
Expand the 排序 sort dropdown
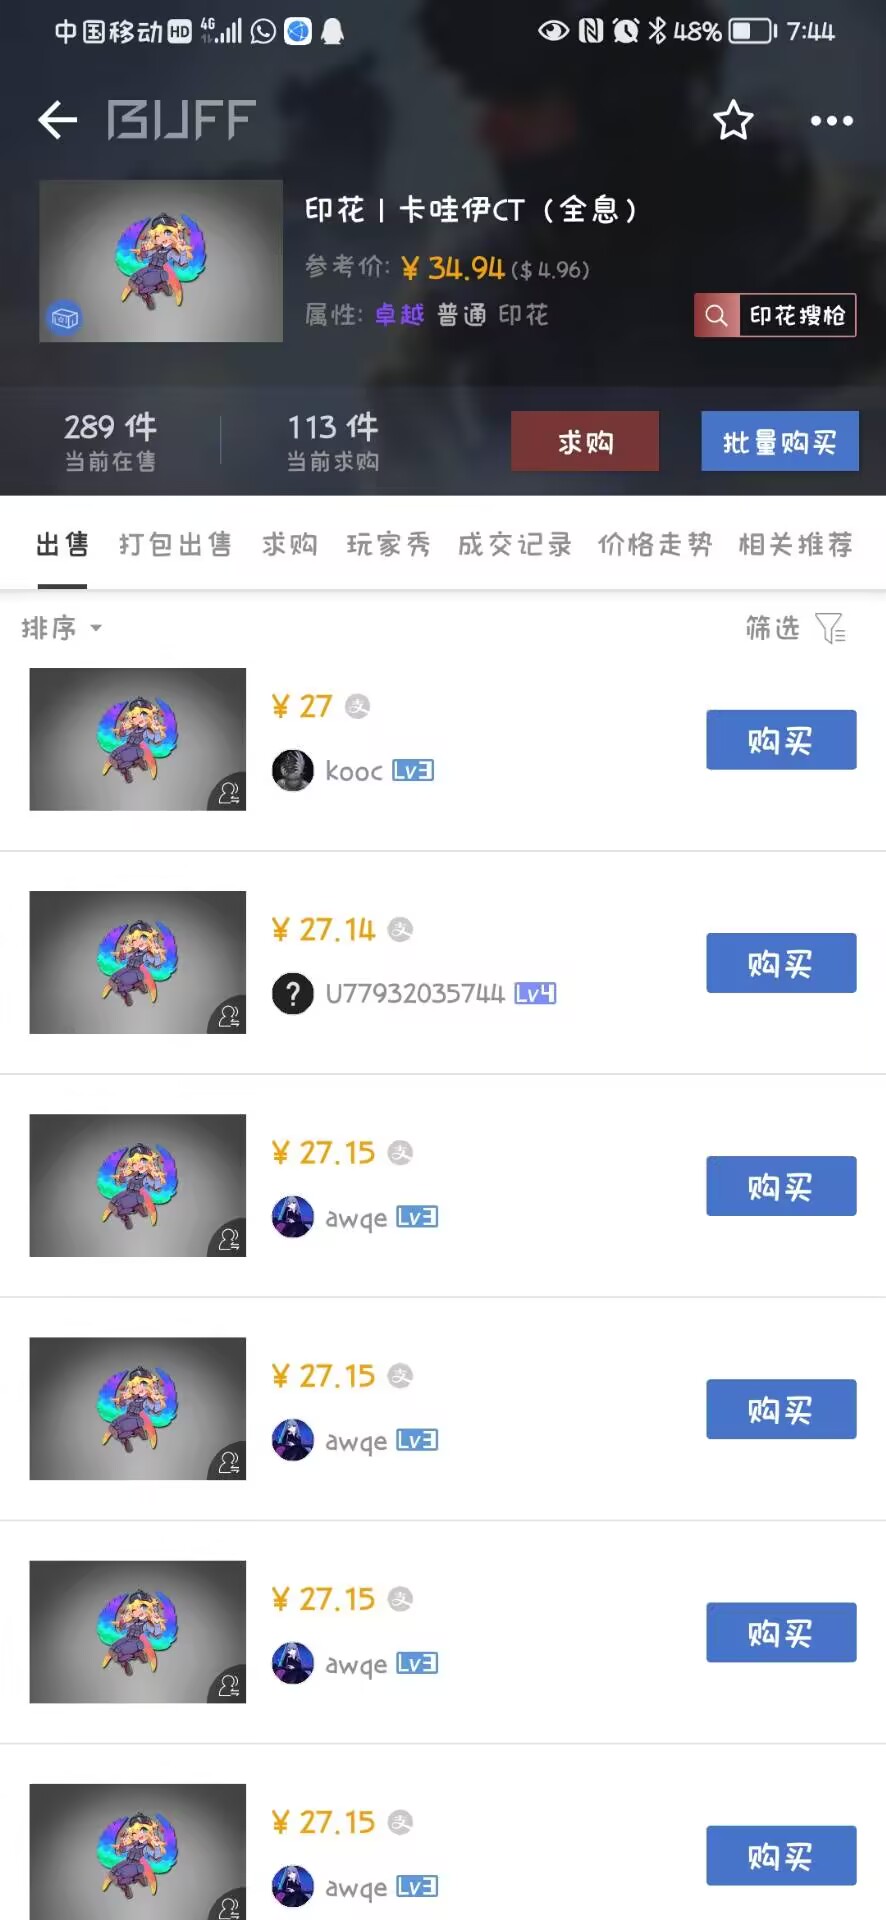tap(62, 628)
